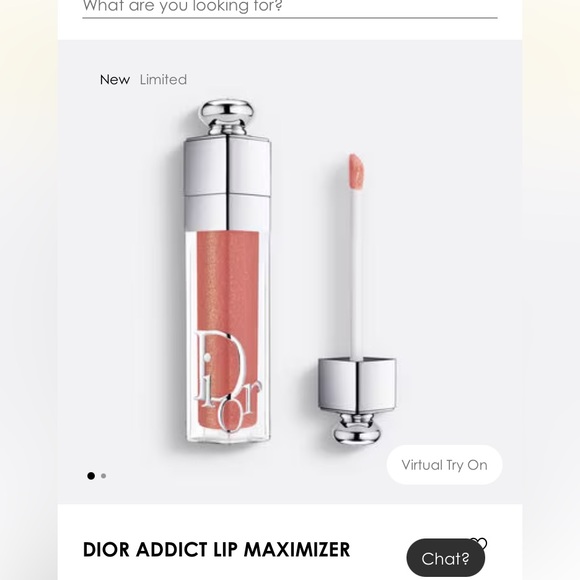
Task: Click the heart wishlist icon beside Chat
Action: coord(480,543)
